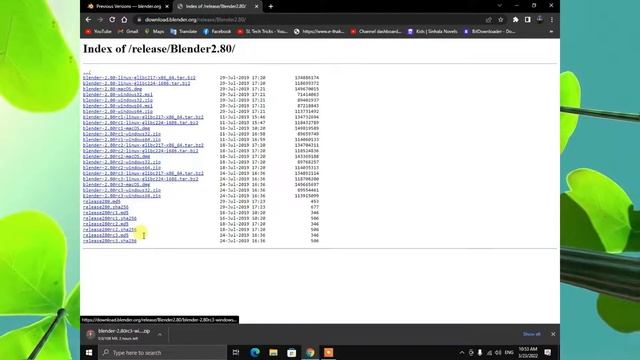Reload the current page

click(x=112, y=20)
